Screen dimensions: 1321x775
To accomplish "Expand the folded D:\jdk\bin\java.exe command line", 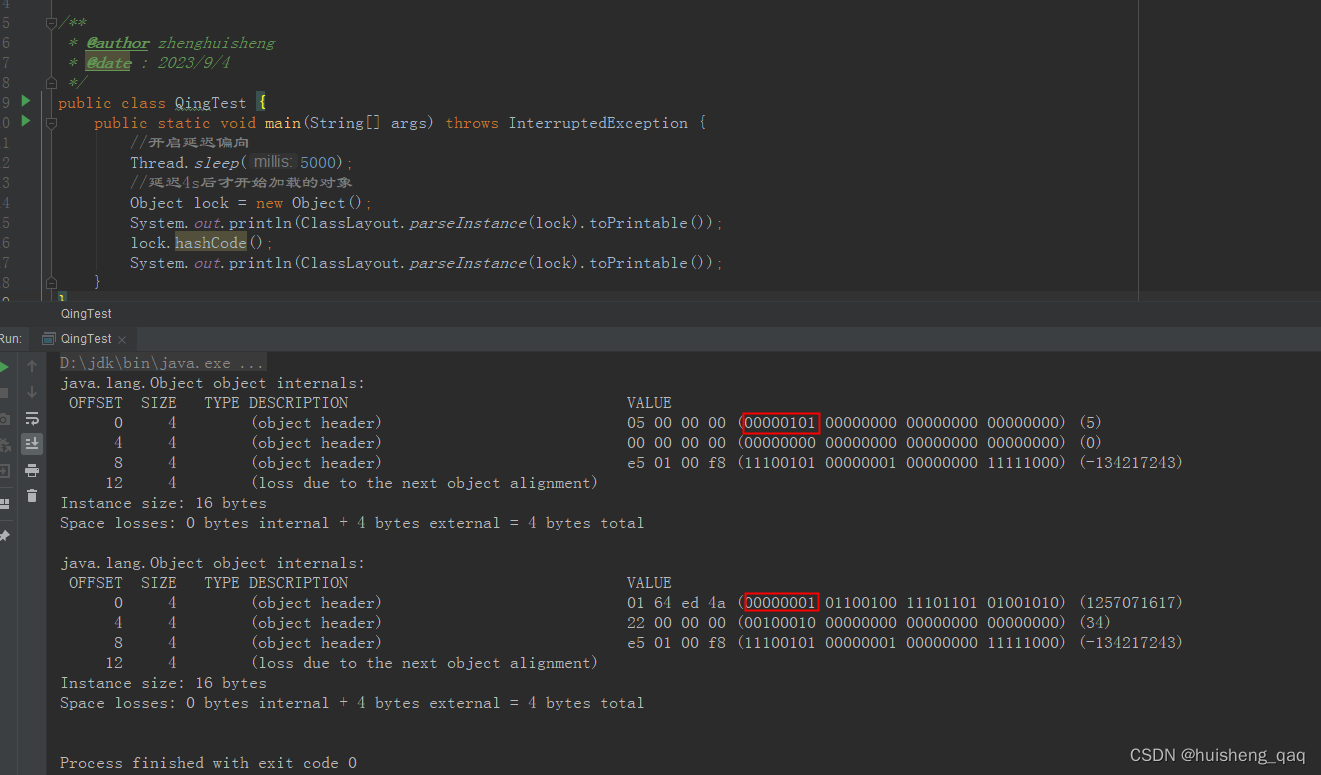I will coord(162,363).
